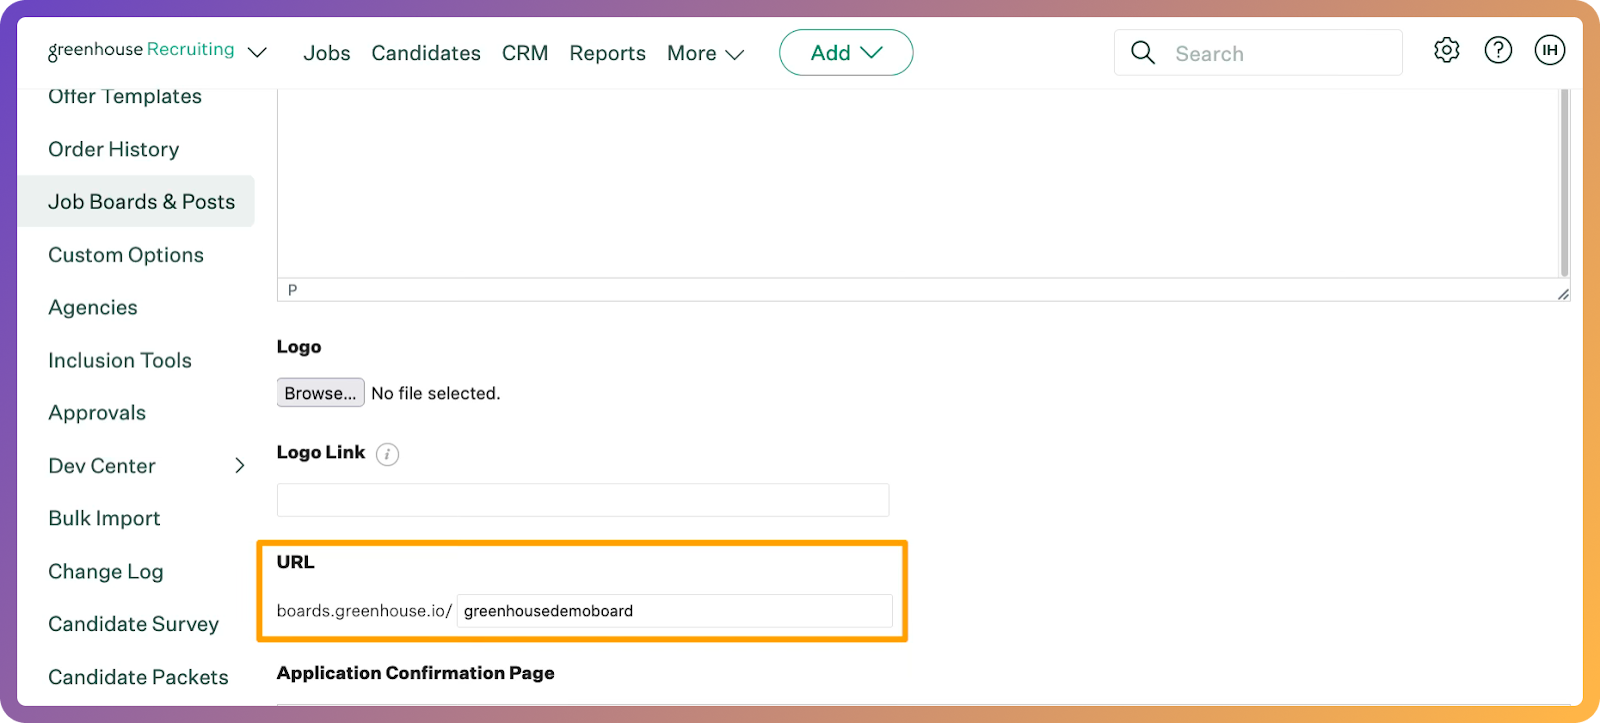1600x723 pixels.
Task: Select CRM in the top navigation
Action: coord(524,53)
